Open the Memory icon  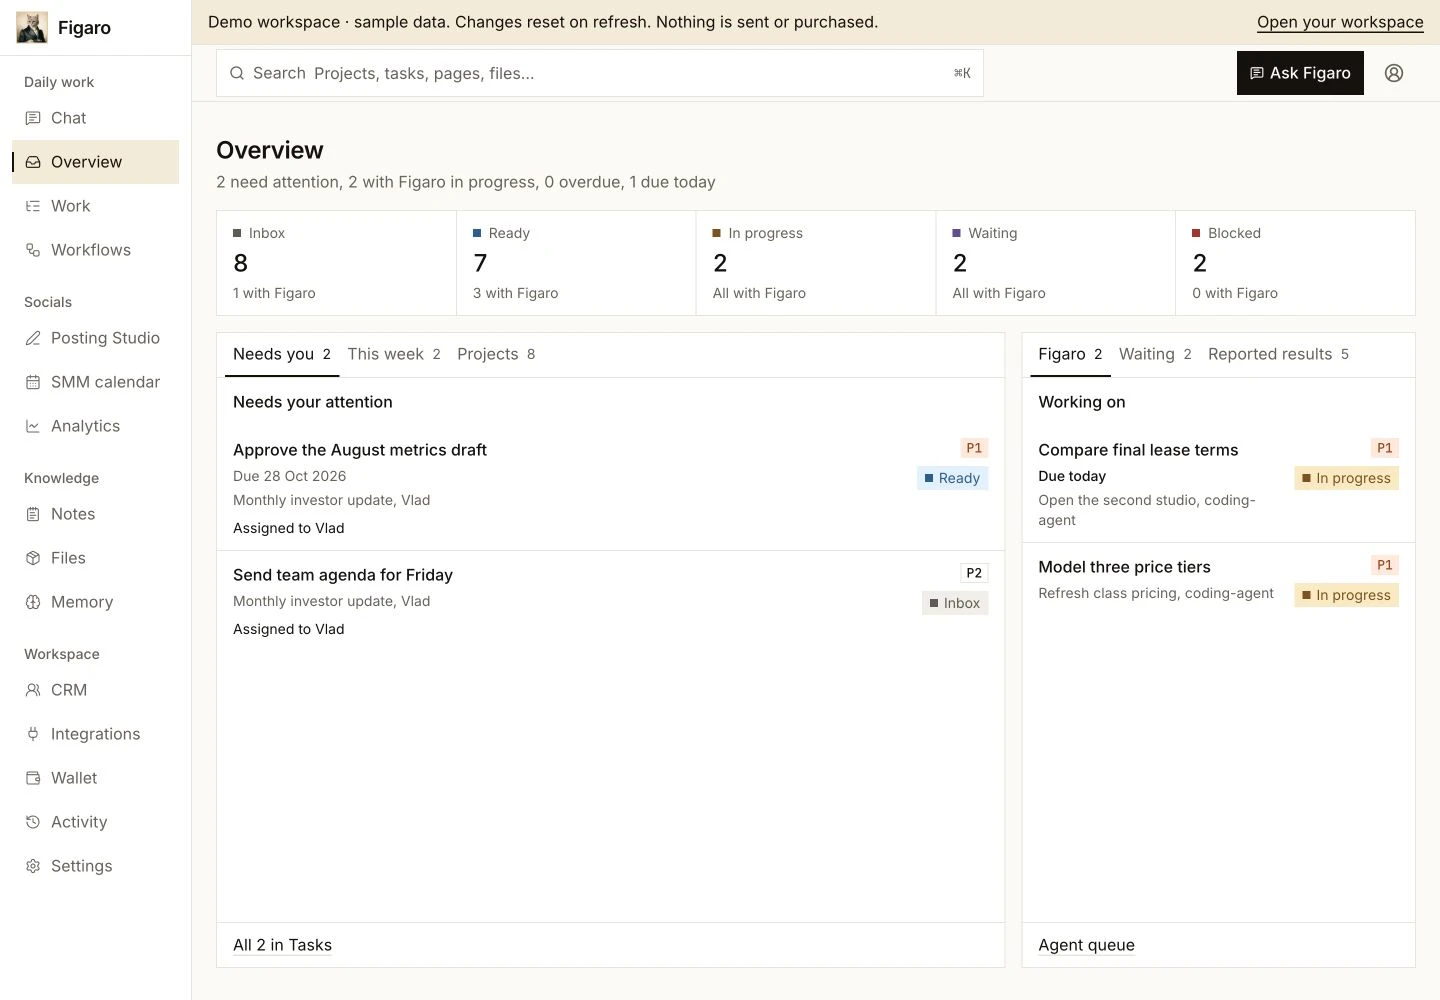point(33,602)
